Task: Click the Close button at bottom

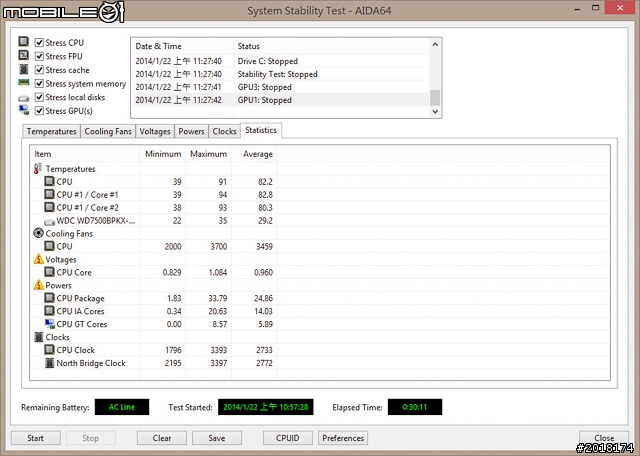Action: [x=604, y=438]
